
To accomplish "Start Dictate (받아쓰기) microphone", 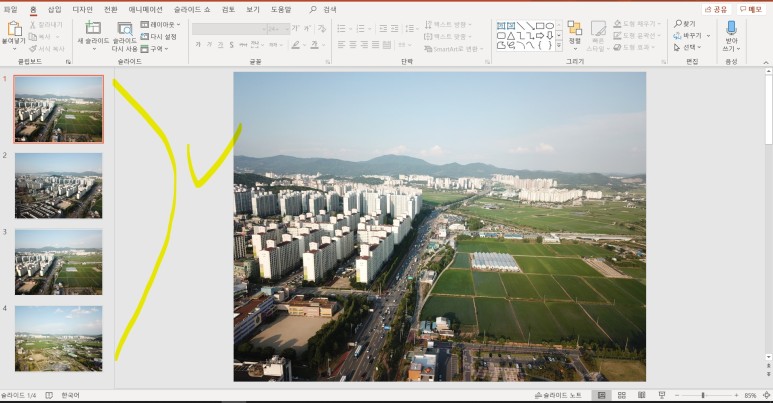I will pyautogui.click(x=731, y=28).
